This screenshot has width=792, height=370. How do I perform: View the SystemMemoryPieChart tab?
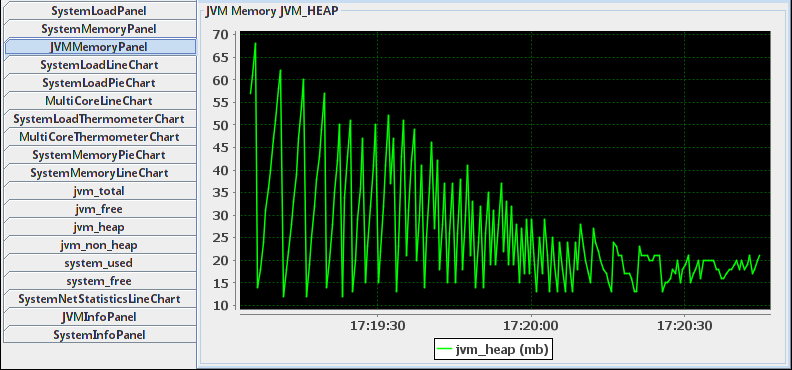(x=99, y=155)
